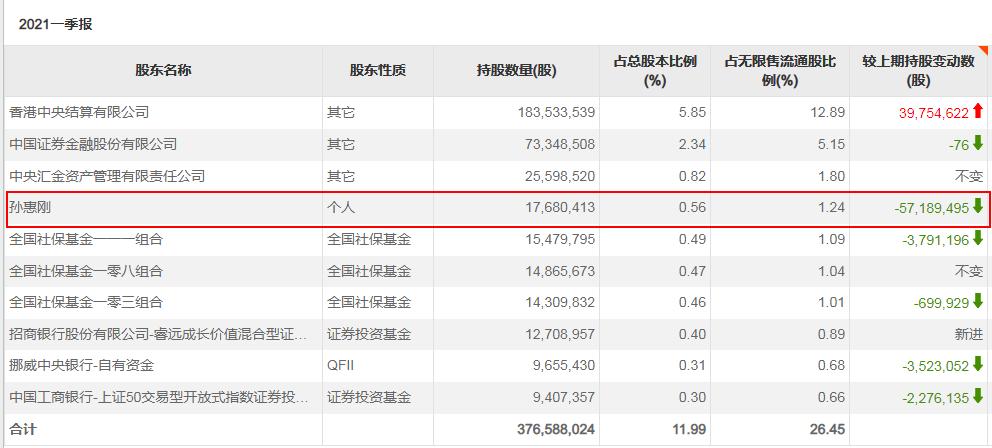Image resolution: width=992 pixels, height=448 pixels.
Task: Open 挪威中央银行-自有资金 entry
Action: [x=82, y=366]
